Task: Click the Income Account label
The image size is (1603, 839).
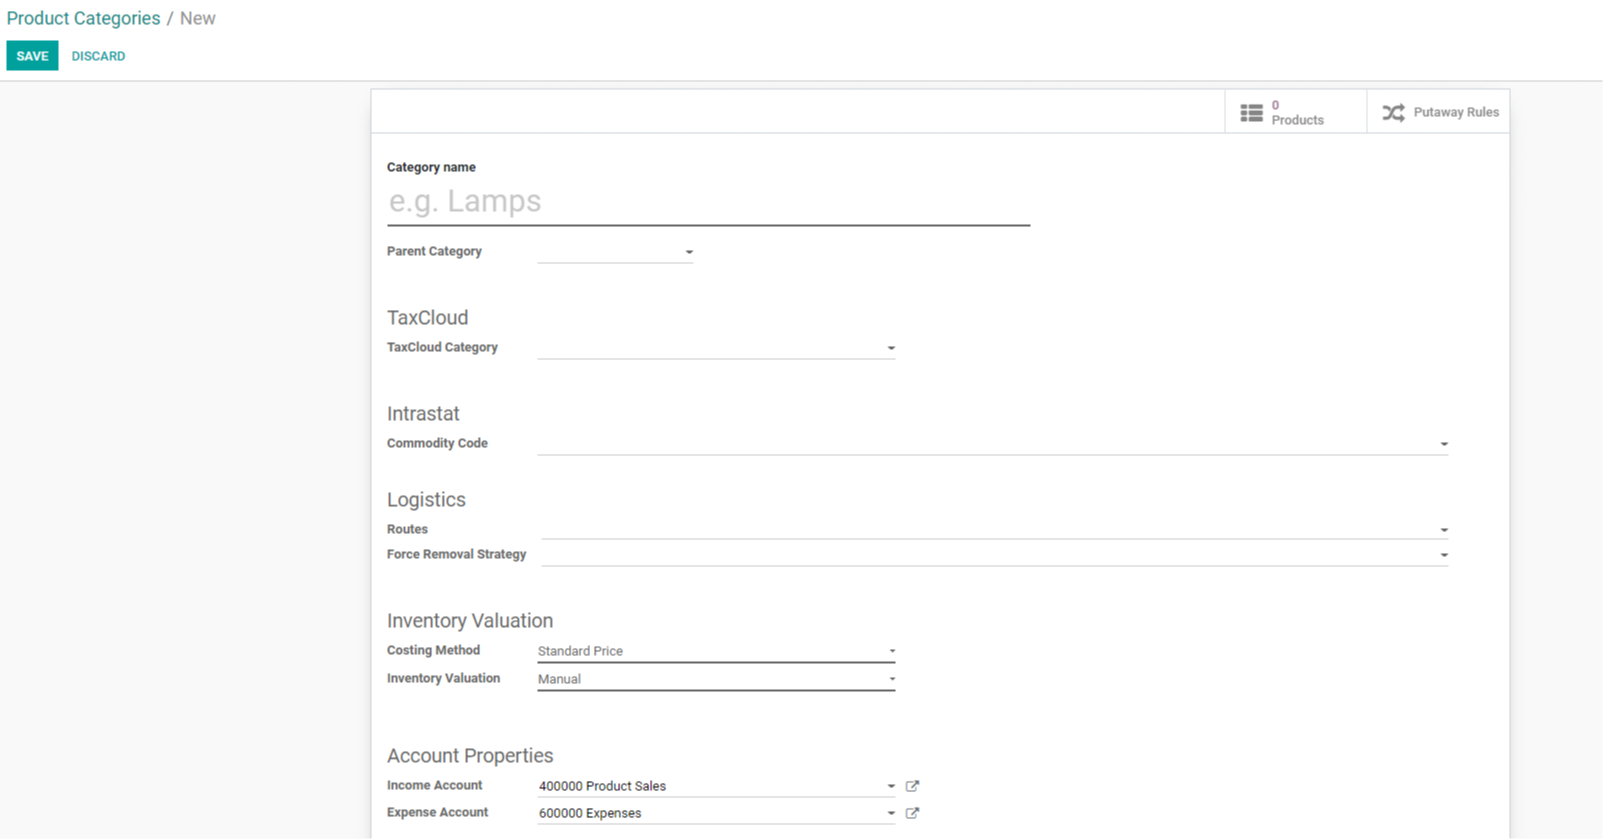Action: tap(434, 785)
